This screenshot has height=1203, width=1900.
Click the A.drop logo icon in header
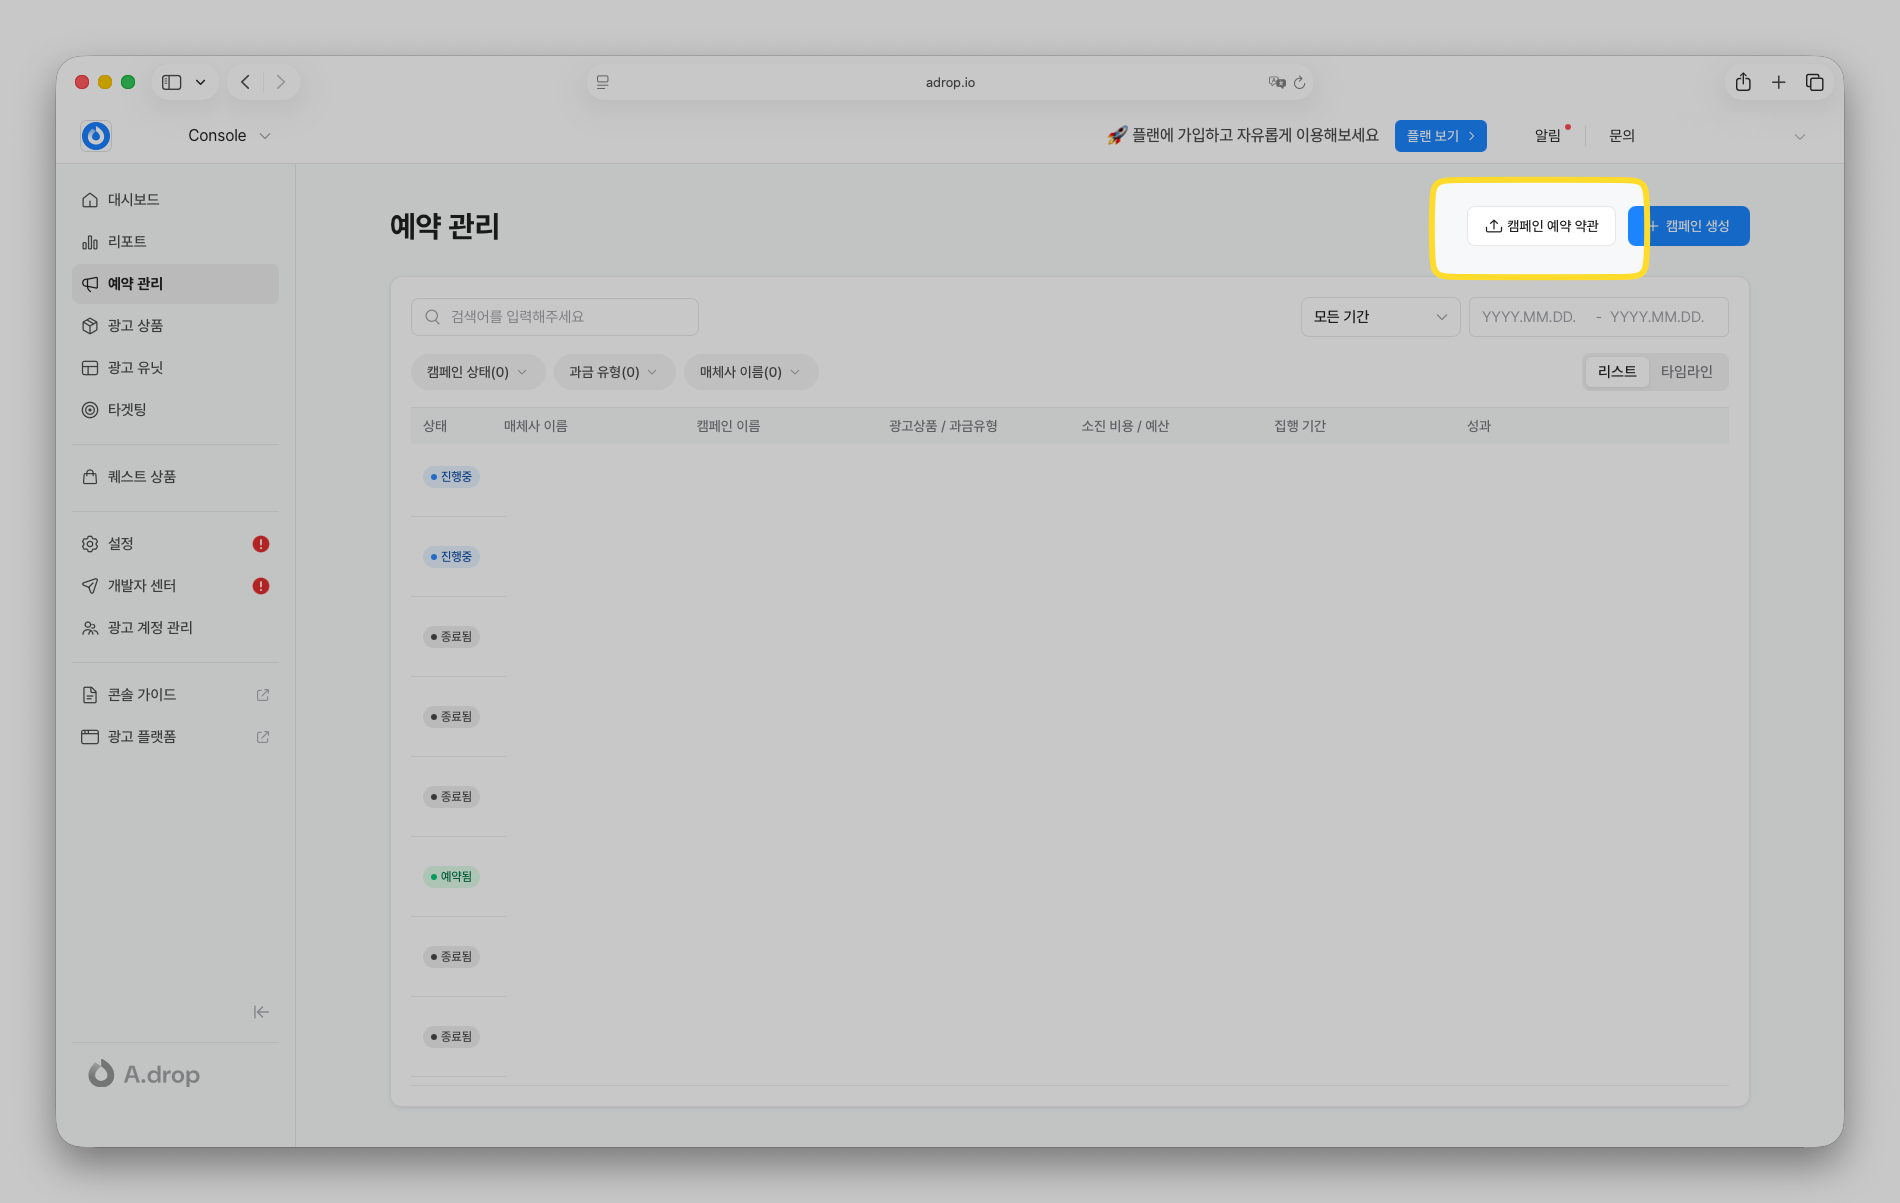pos(96,136)
